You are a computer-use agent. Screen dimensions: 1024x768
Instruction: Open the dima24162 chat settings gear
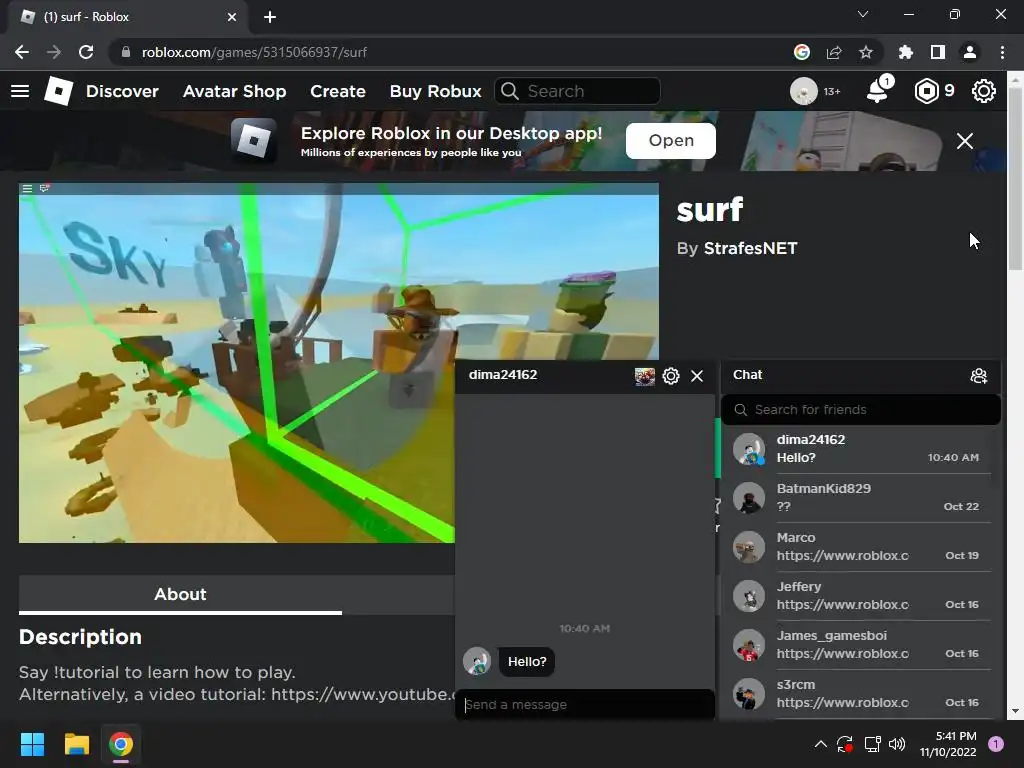671,376
